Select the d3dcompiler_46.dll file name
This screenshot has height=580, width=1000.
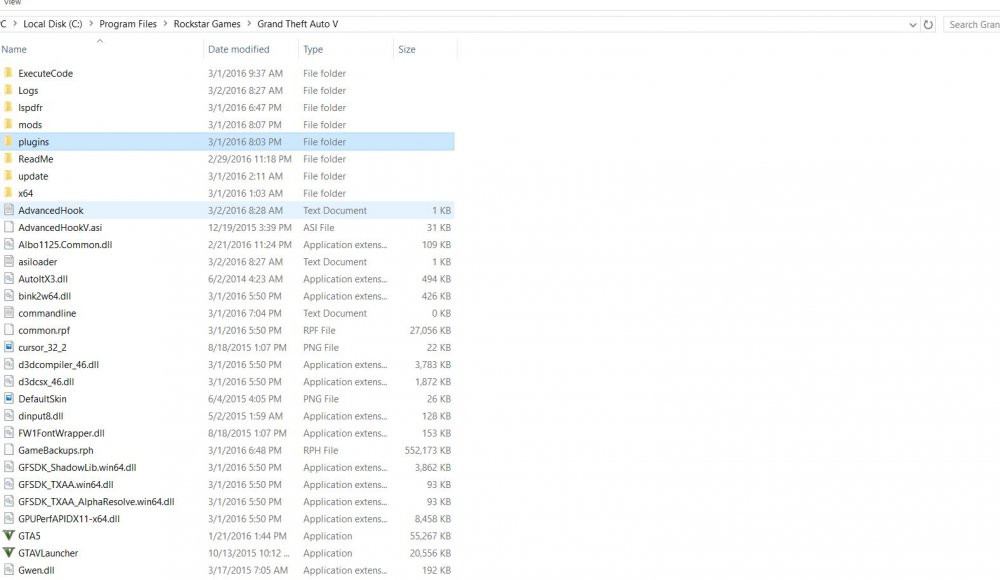(59, 364)
